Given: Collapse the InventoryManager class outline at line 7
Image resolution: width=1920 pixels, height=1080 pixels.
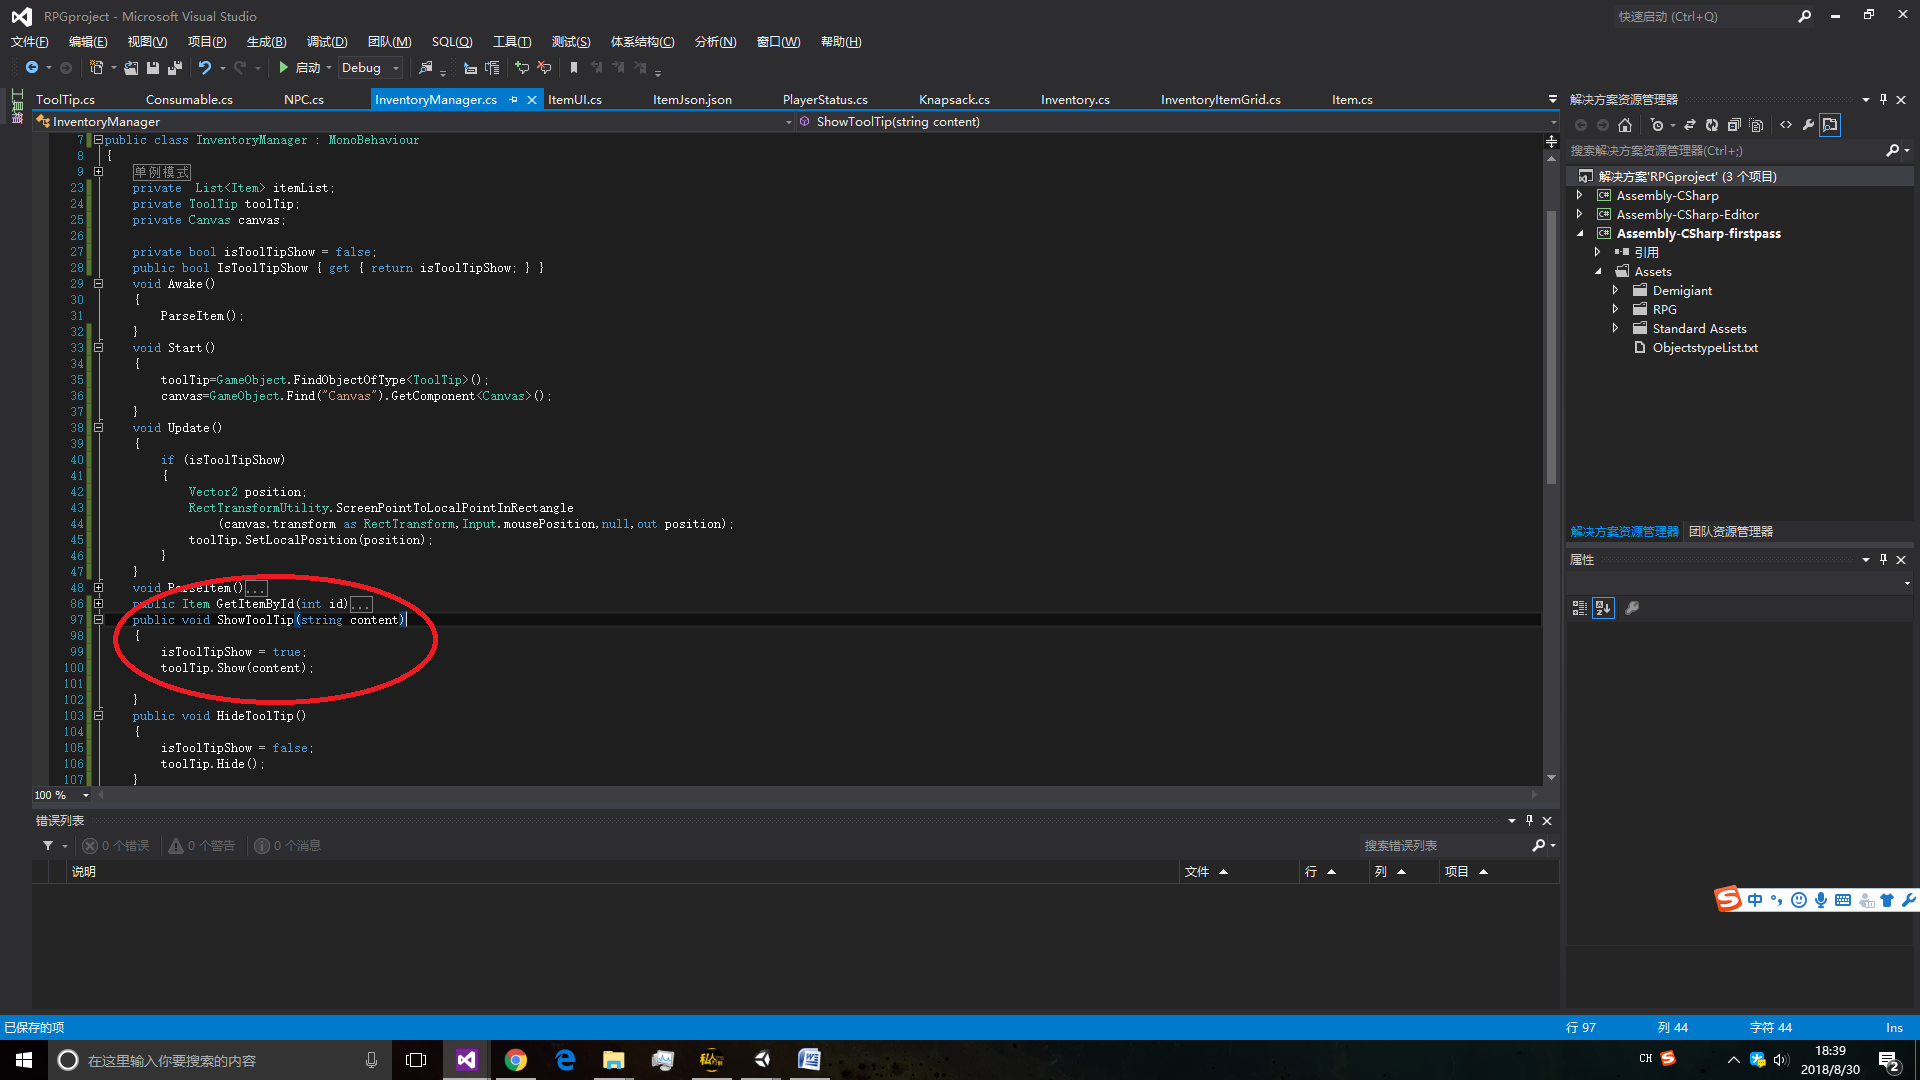Looking at the screenshot, I should (x=98, y=140).
